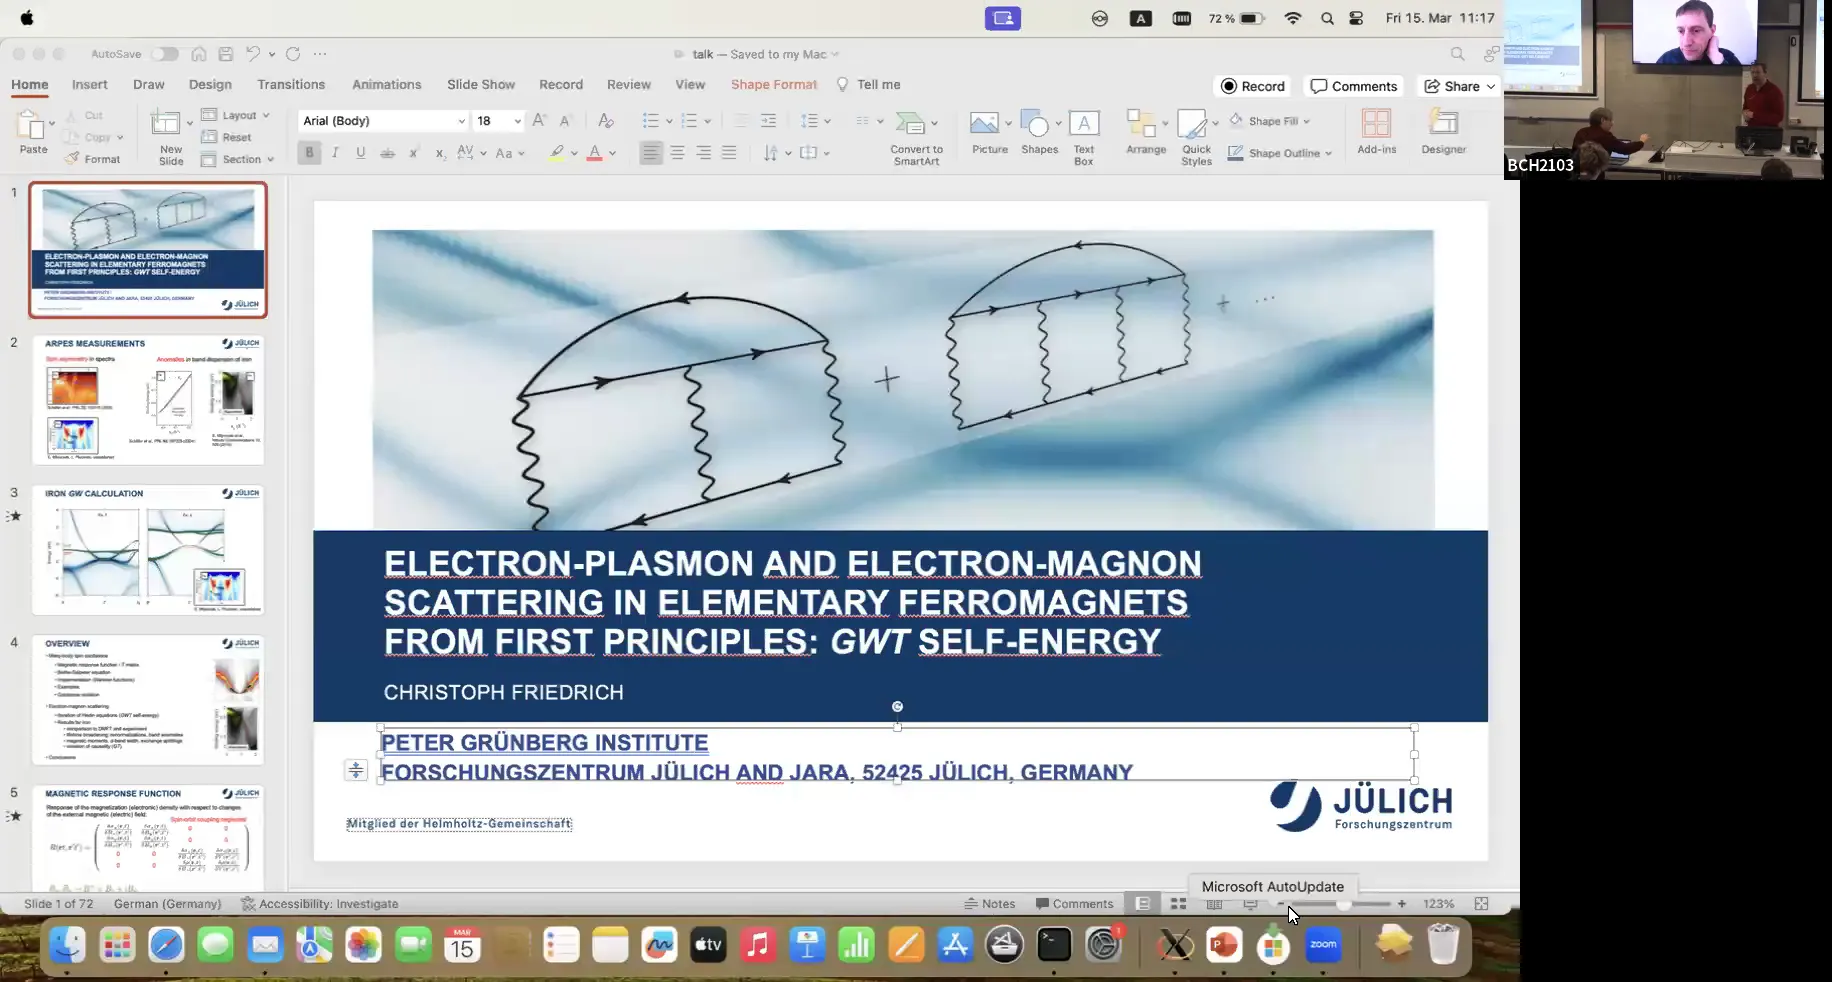Open the Share dropdown

(1459, 86)
